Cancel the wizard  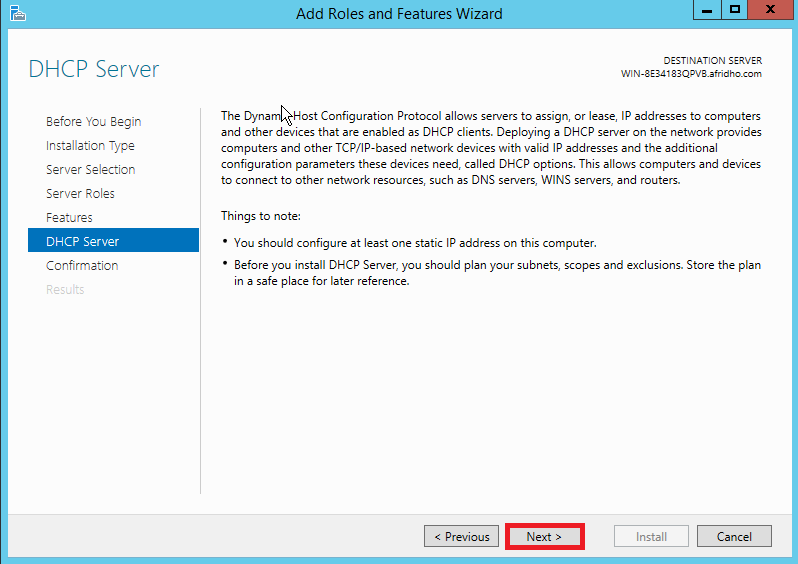point(734,537)
